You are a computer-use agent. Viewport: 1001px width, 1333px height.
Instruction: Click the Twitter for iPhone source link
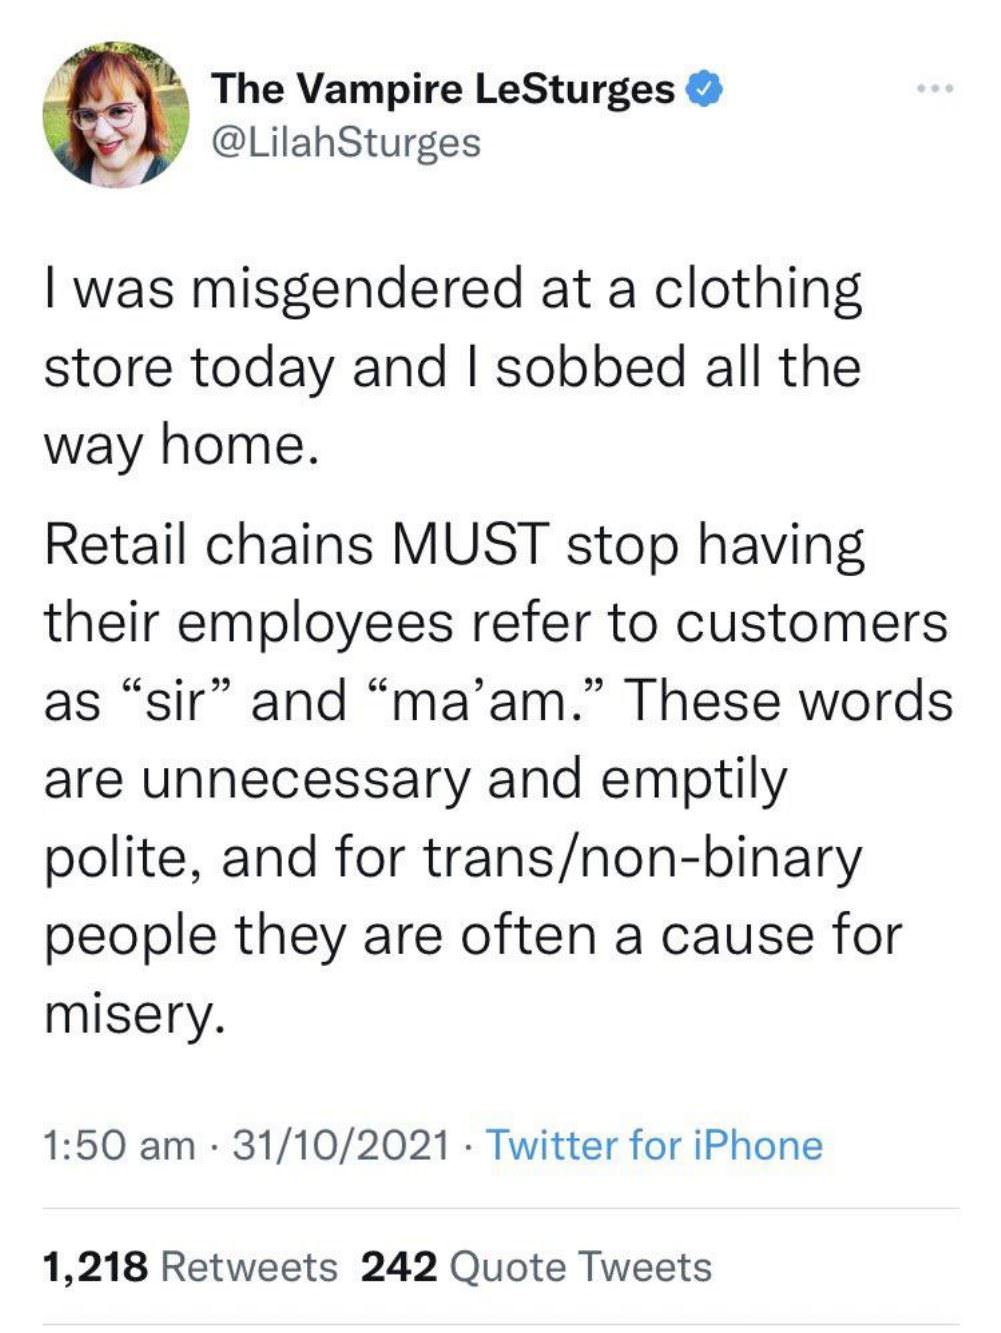654,1145
